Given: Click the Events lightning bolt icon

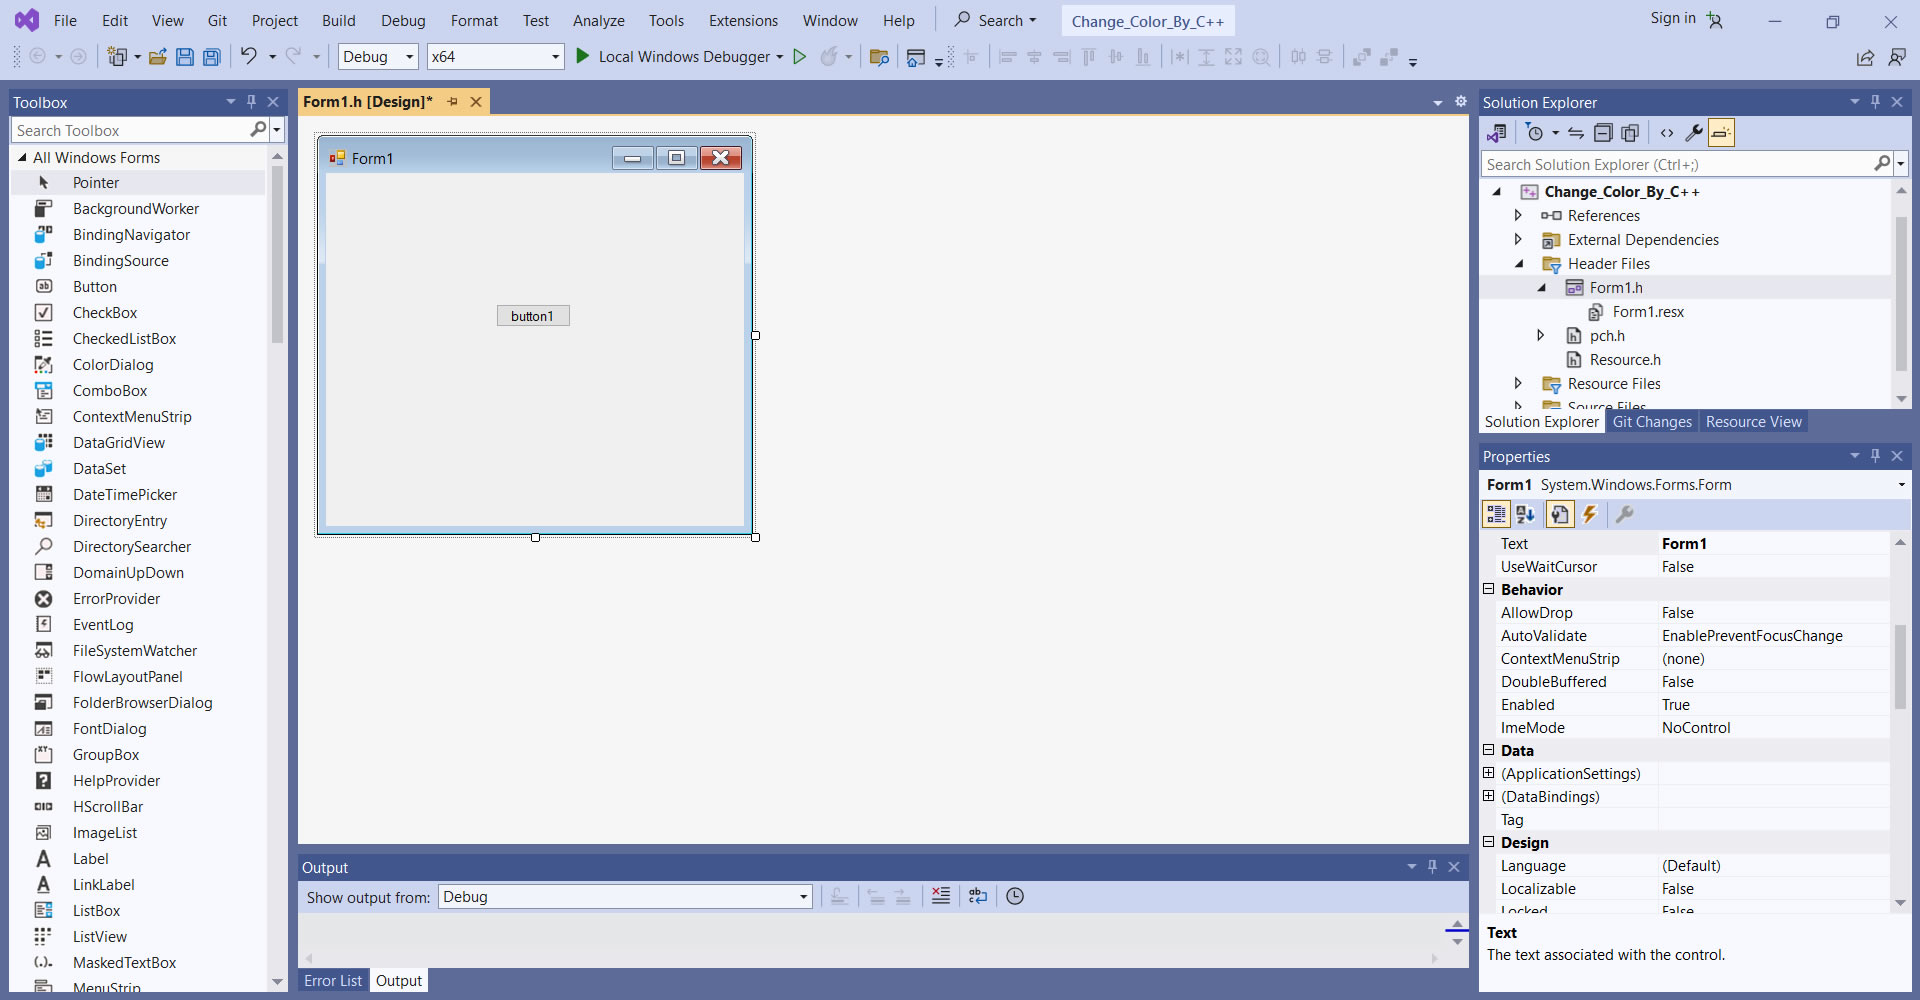Looking at the screenshot, I should (1590, 514).
